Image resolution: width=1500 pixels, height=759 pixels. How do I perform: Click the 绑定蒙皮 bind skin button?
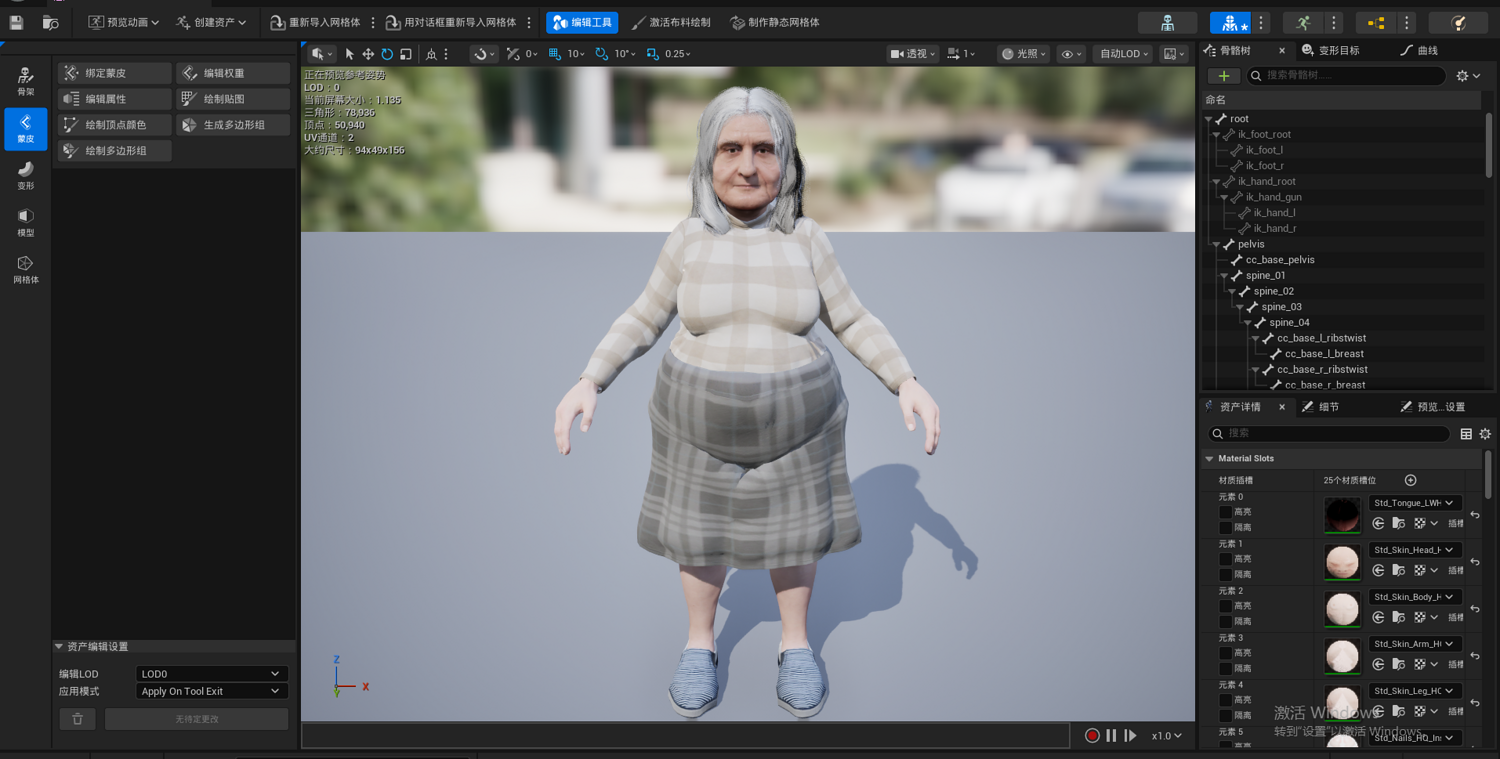point(114,73)
